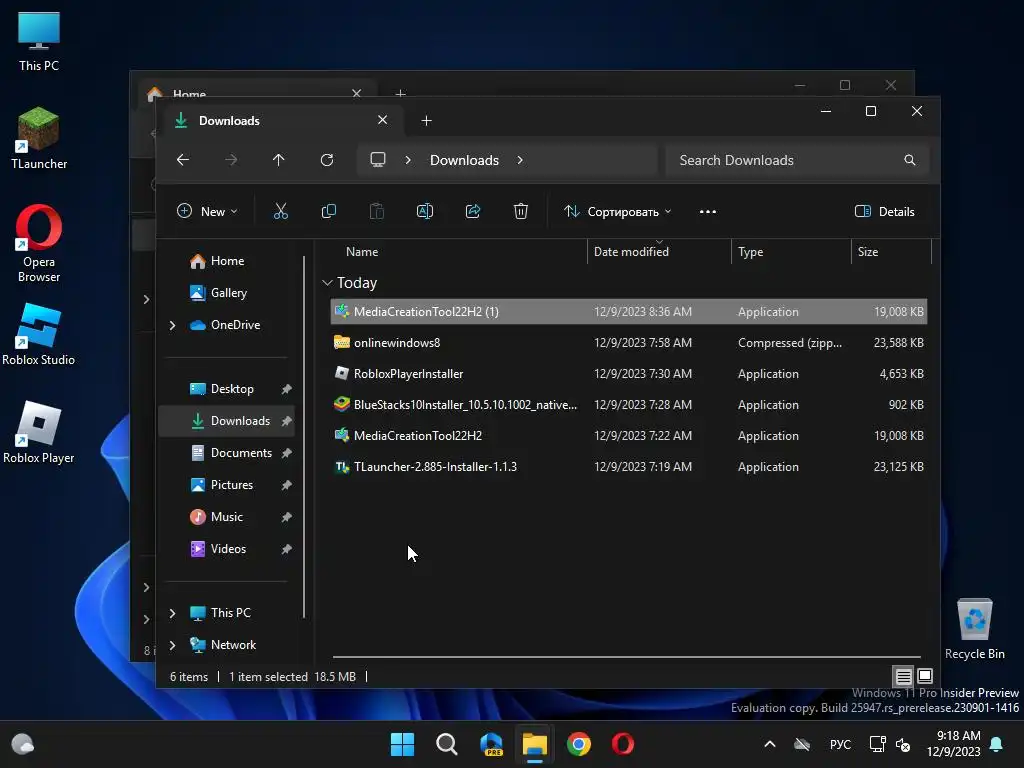Image resolution: width=1024 pixels, height=768 pixels.
Task: Select onlinewindows8 zip file
Action: (628, 342)
